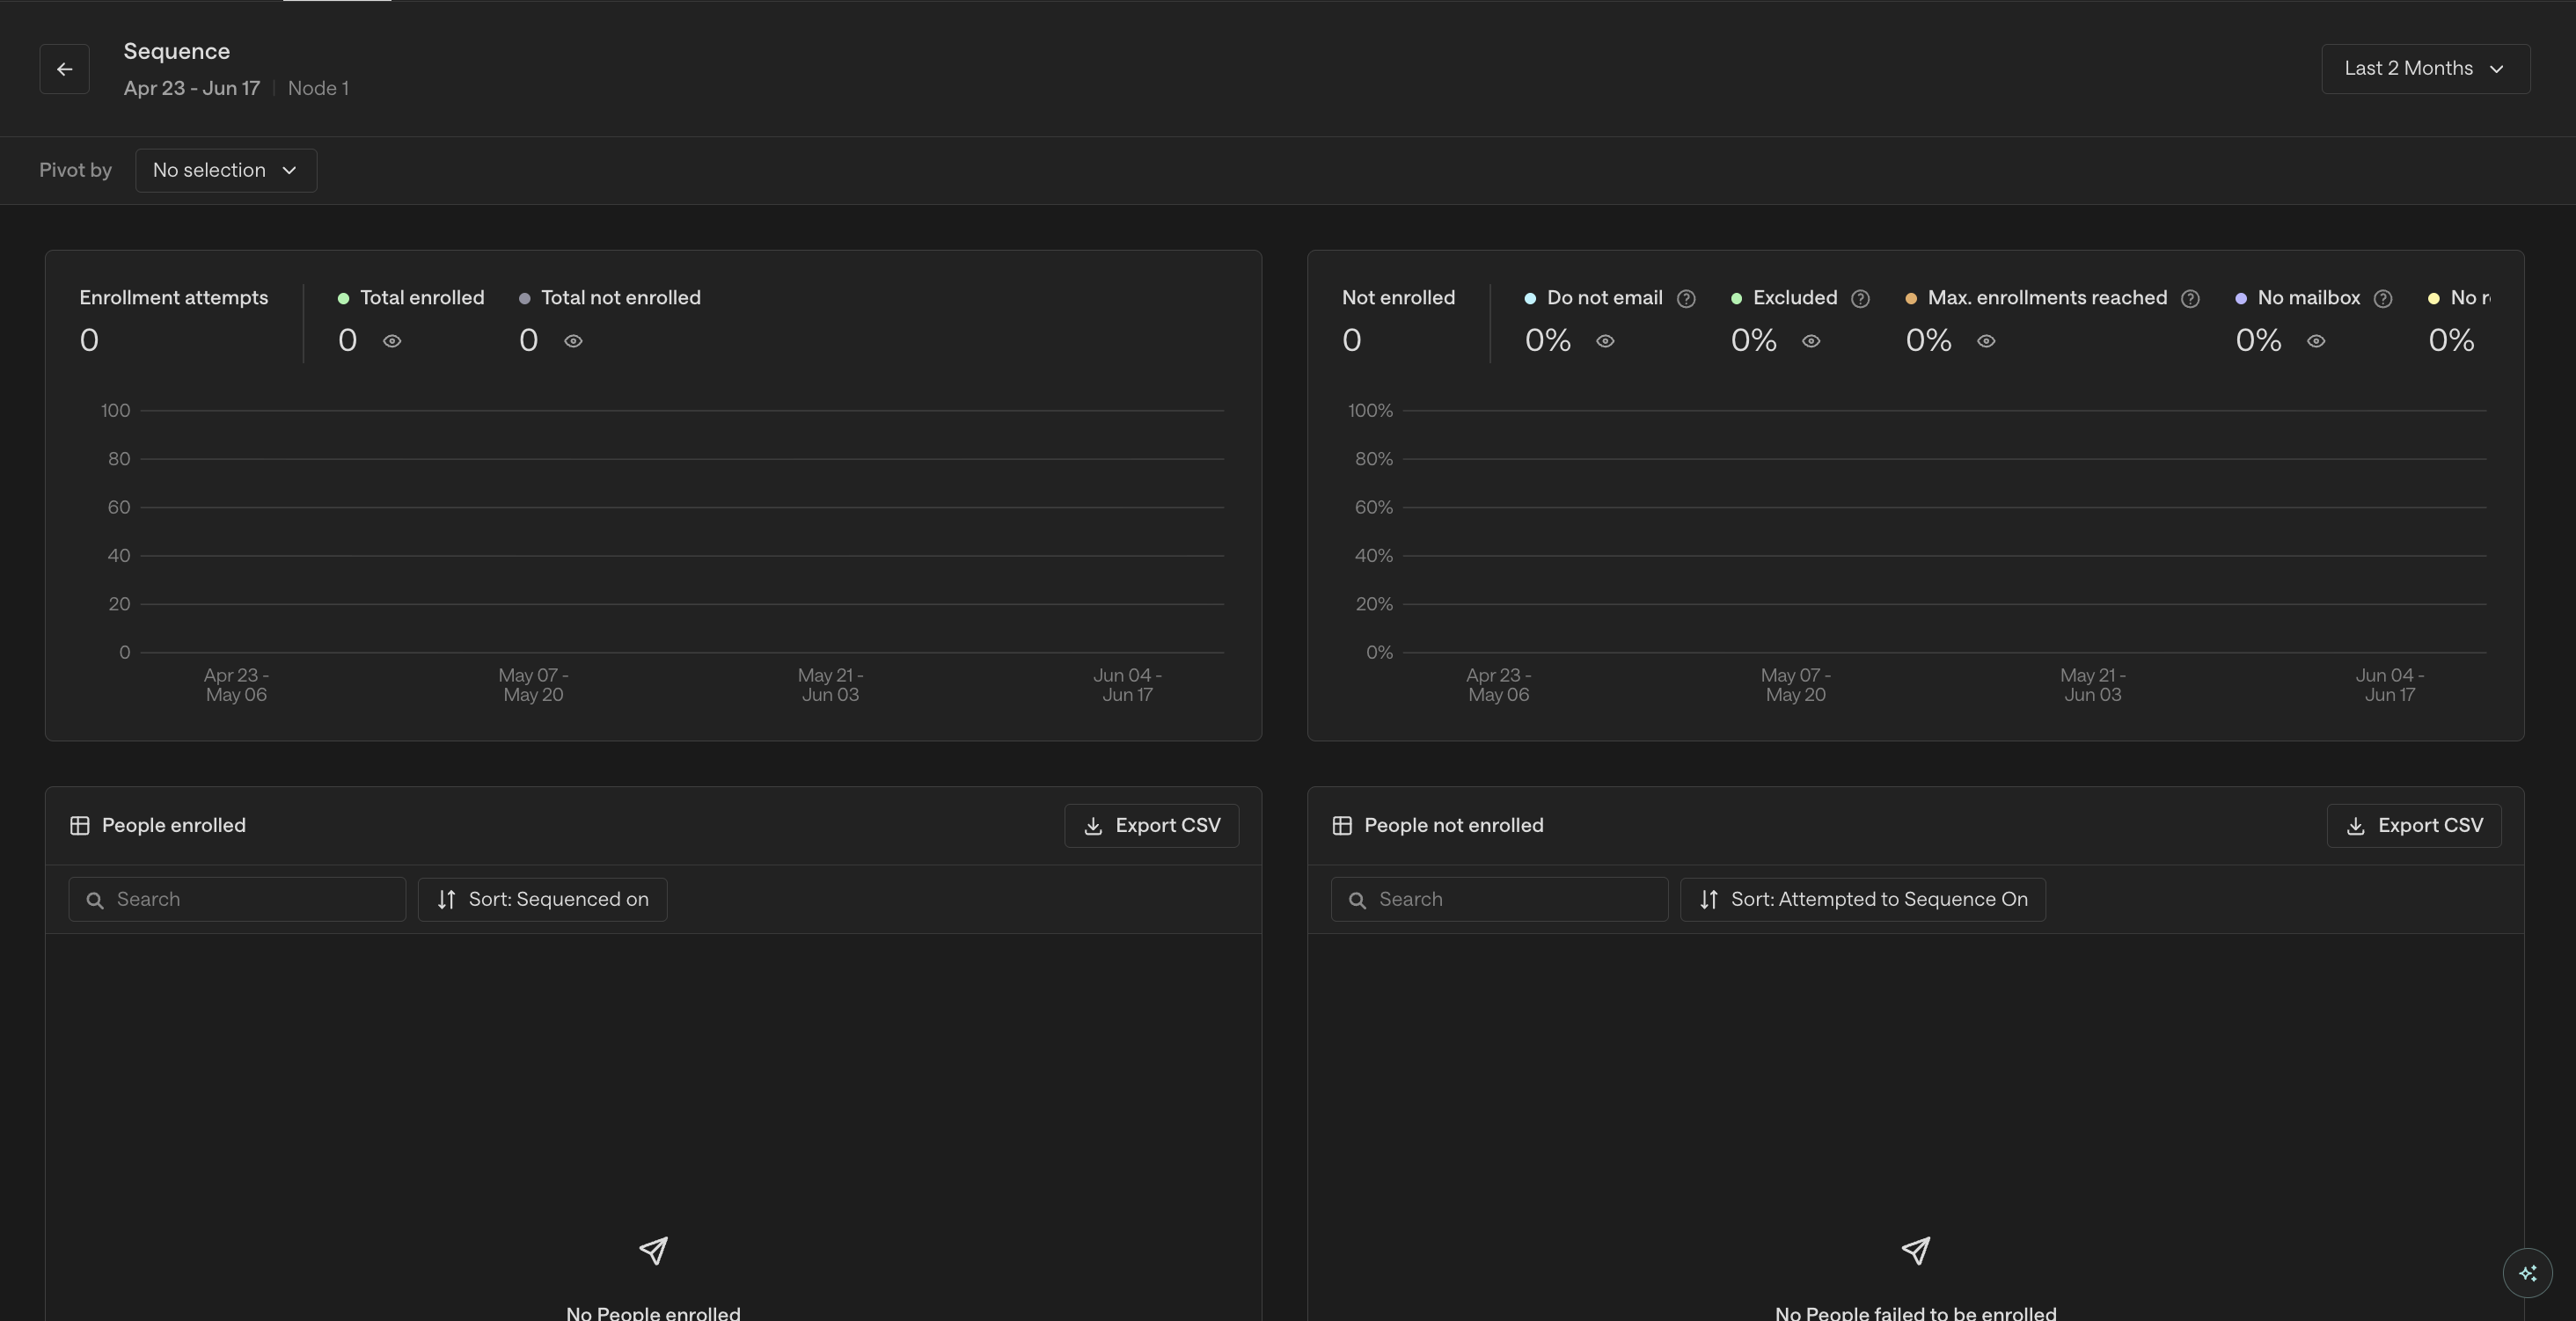Screen dimensions: 2576x1321
Task: Click the search magnifier in People not enrolled
Action: pyautogui.click(x=1357, y=900)
